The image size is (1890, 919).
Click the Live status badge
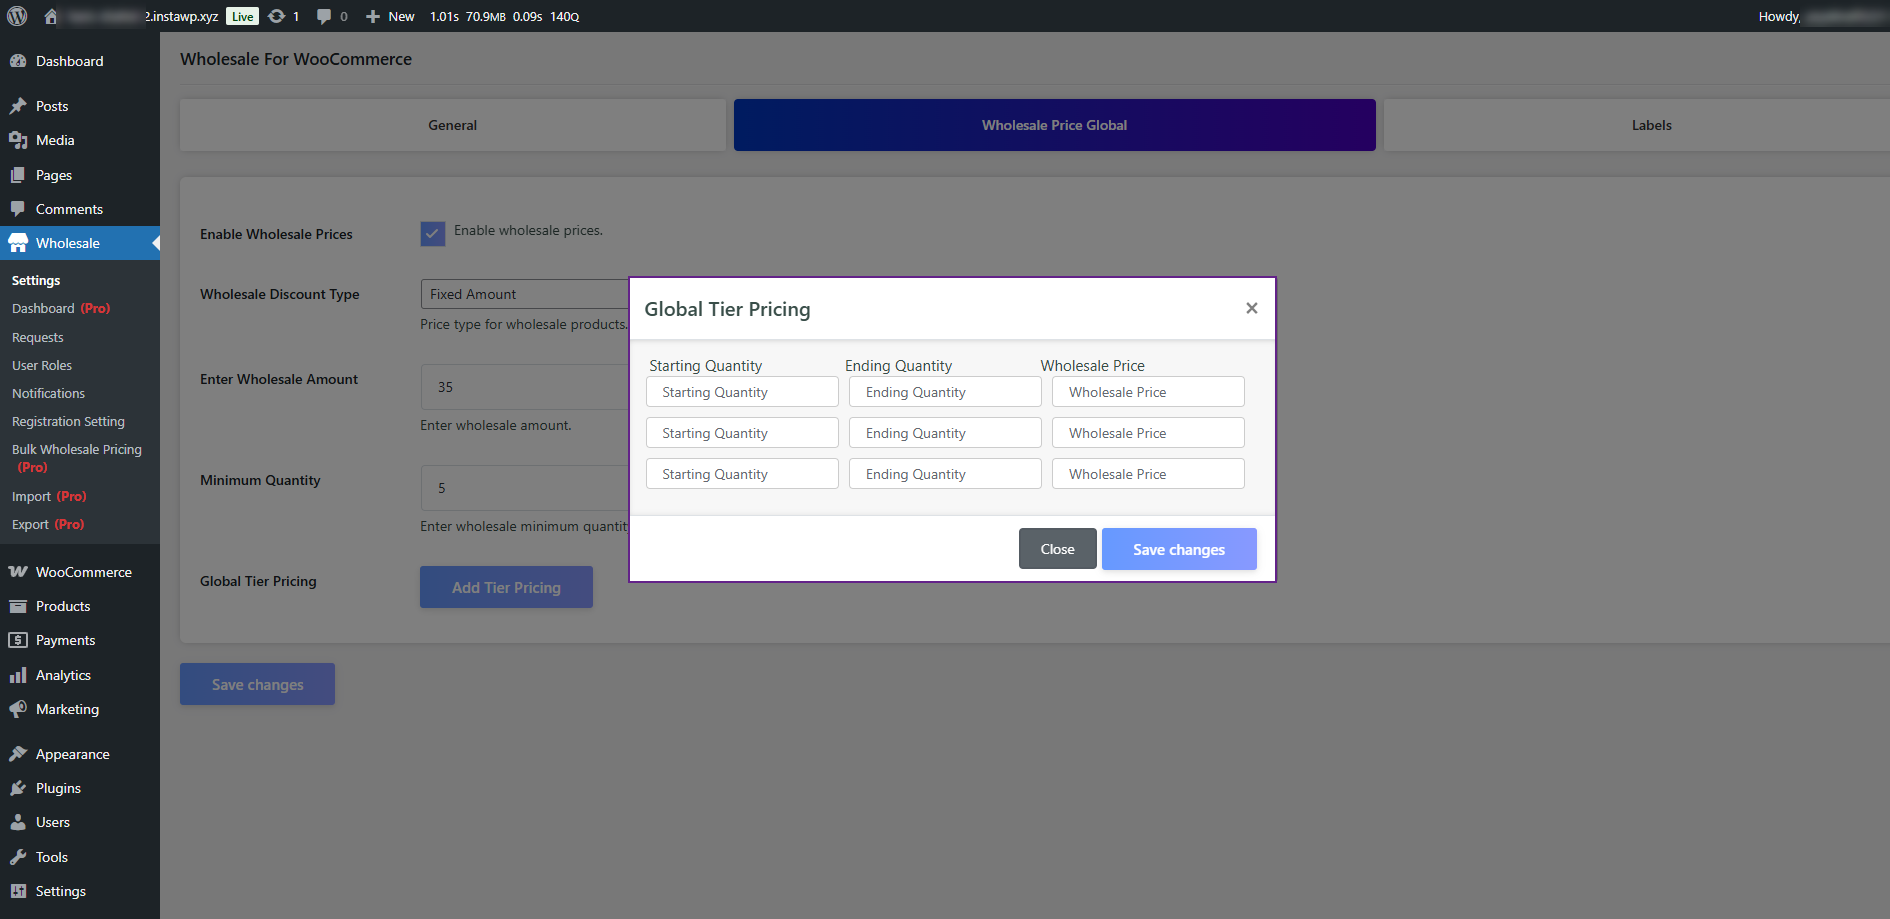point(242,16)
